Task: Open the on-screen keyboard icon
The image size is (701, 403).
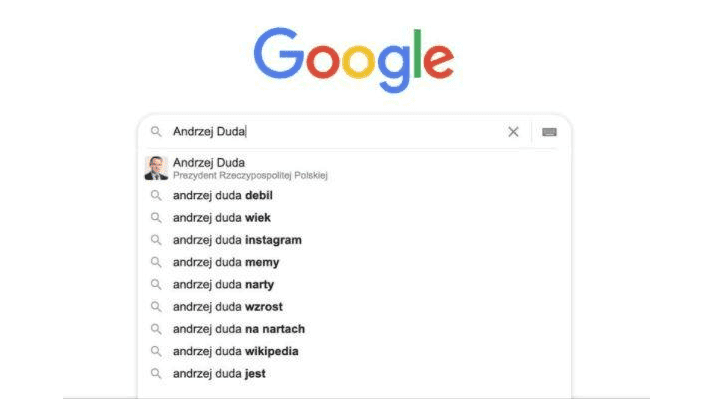Action: coord(549,132)
